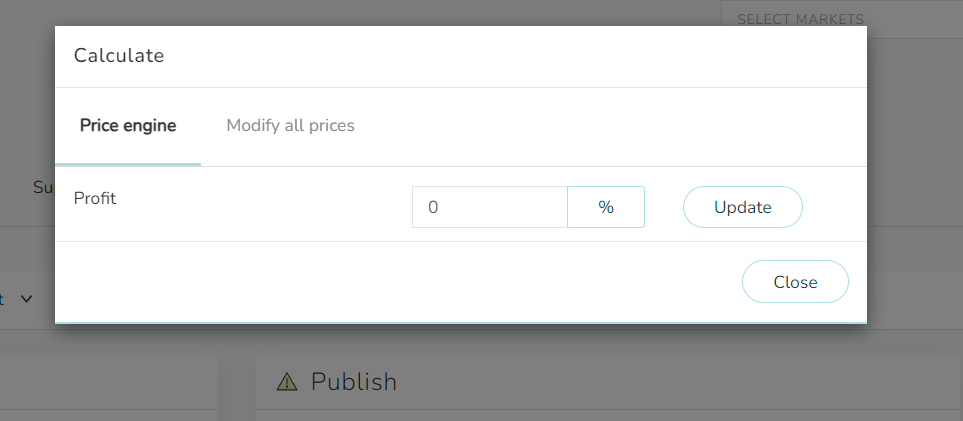Viewport: 963px width, 421px height.
Task: Focus the Profit value input field
Action: coord(489,207)
